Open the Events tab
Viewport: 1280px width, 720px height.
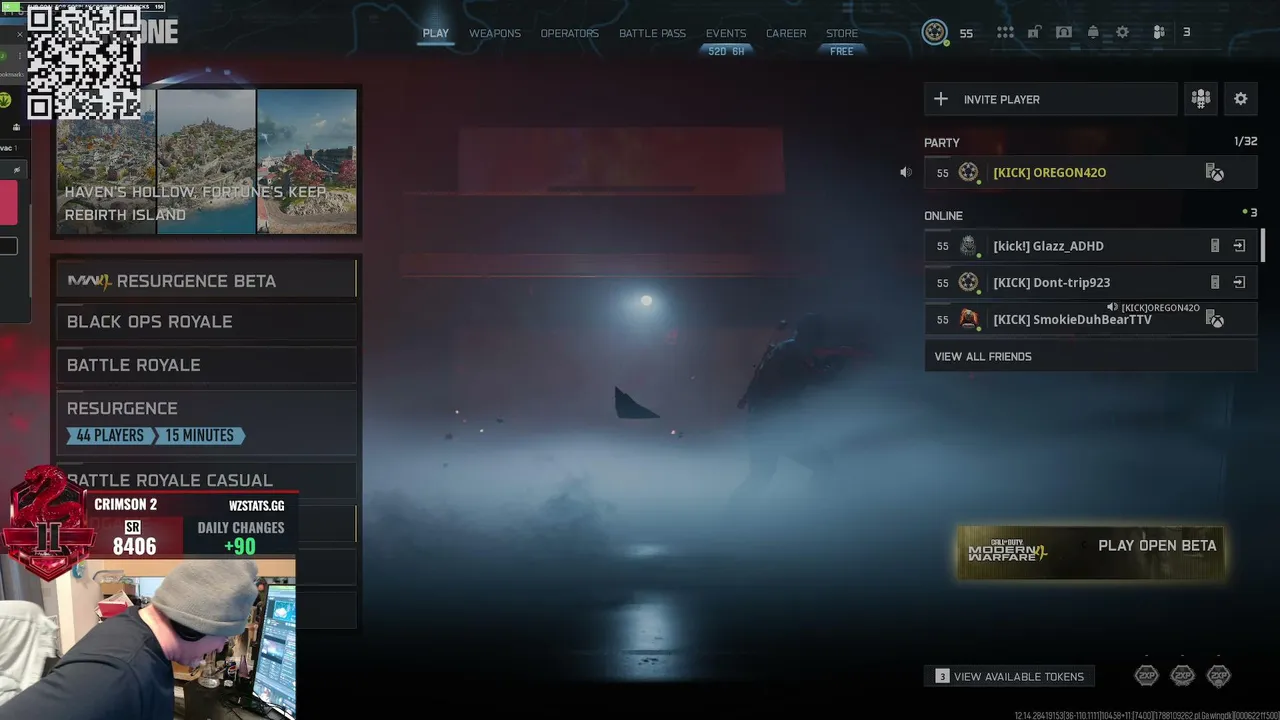pyautogui.click(x=726, y=33)
